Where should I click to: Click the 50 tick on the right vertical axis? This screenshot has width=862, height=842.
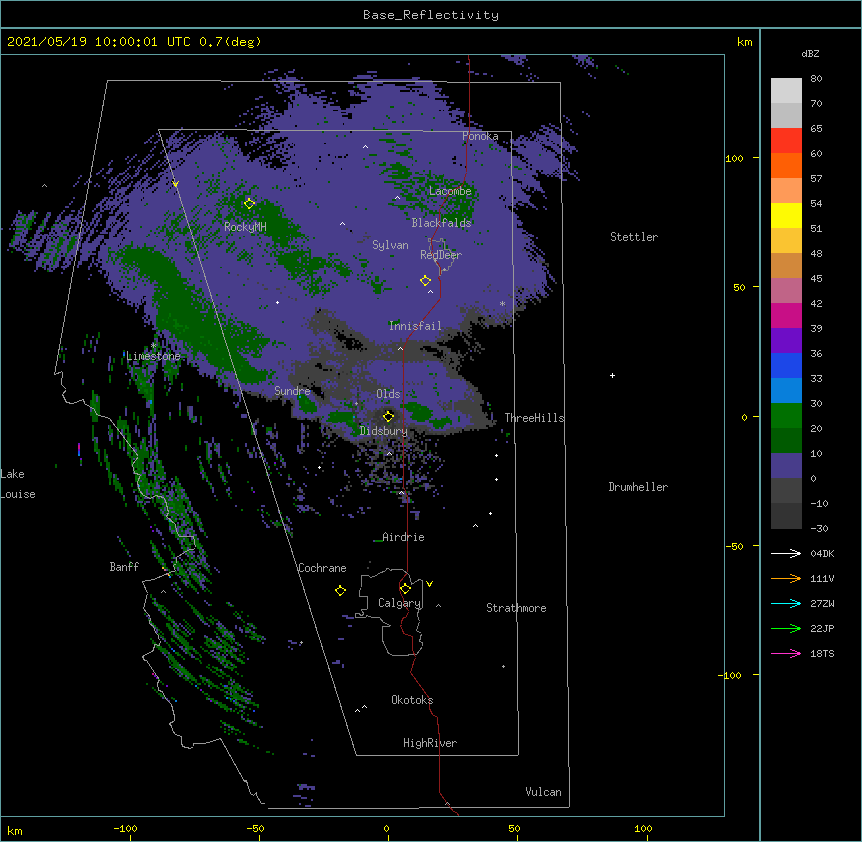pos(739,287)
